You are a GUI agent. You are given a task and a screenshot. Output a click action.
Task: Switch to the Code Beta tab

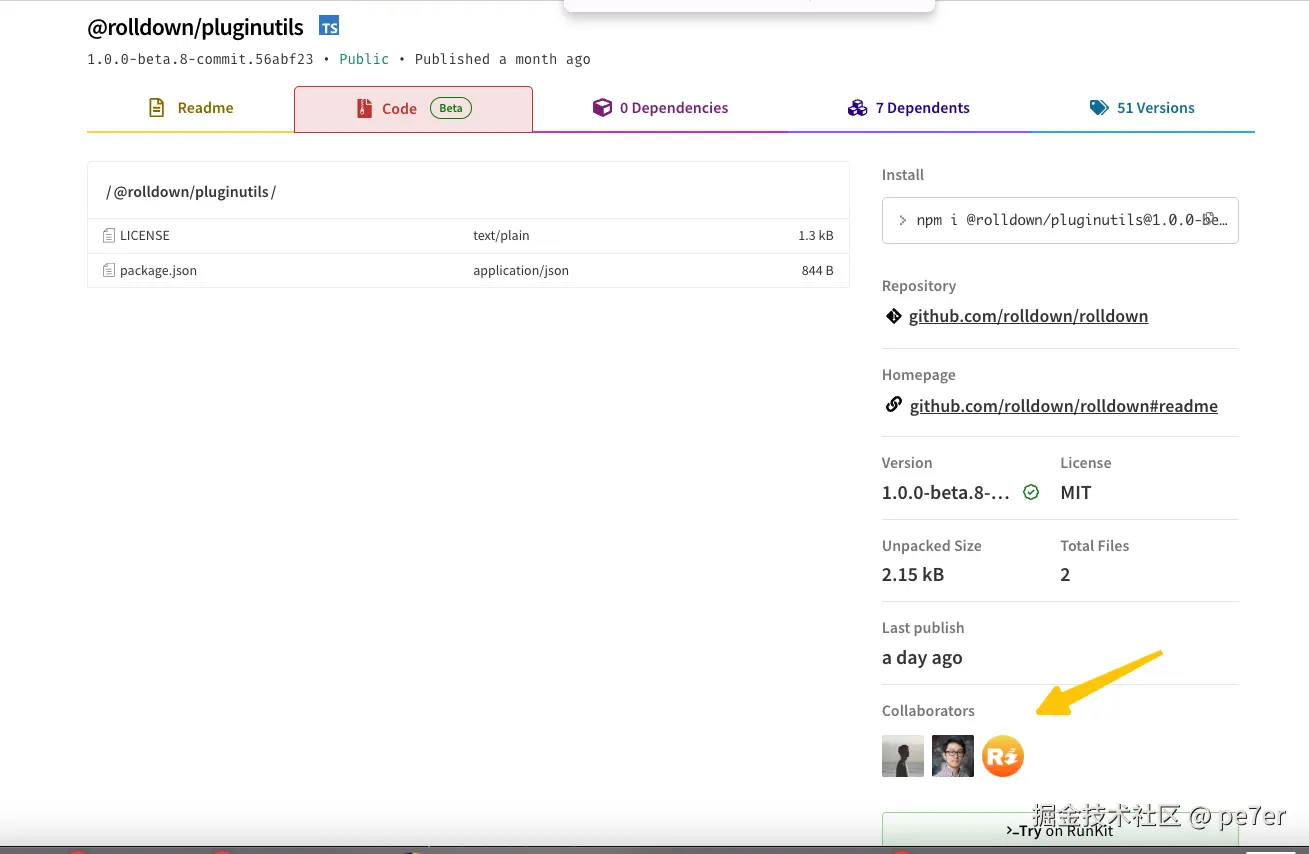413,108
